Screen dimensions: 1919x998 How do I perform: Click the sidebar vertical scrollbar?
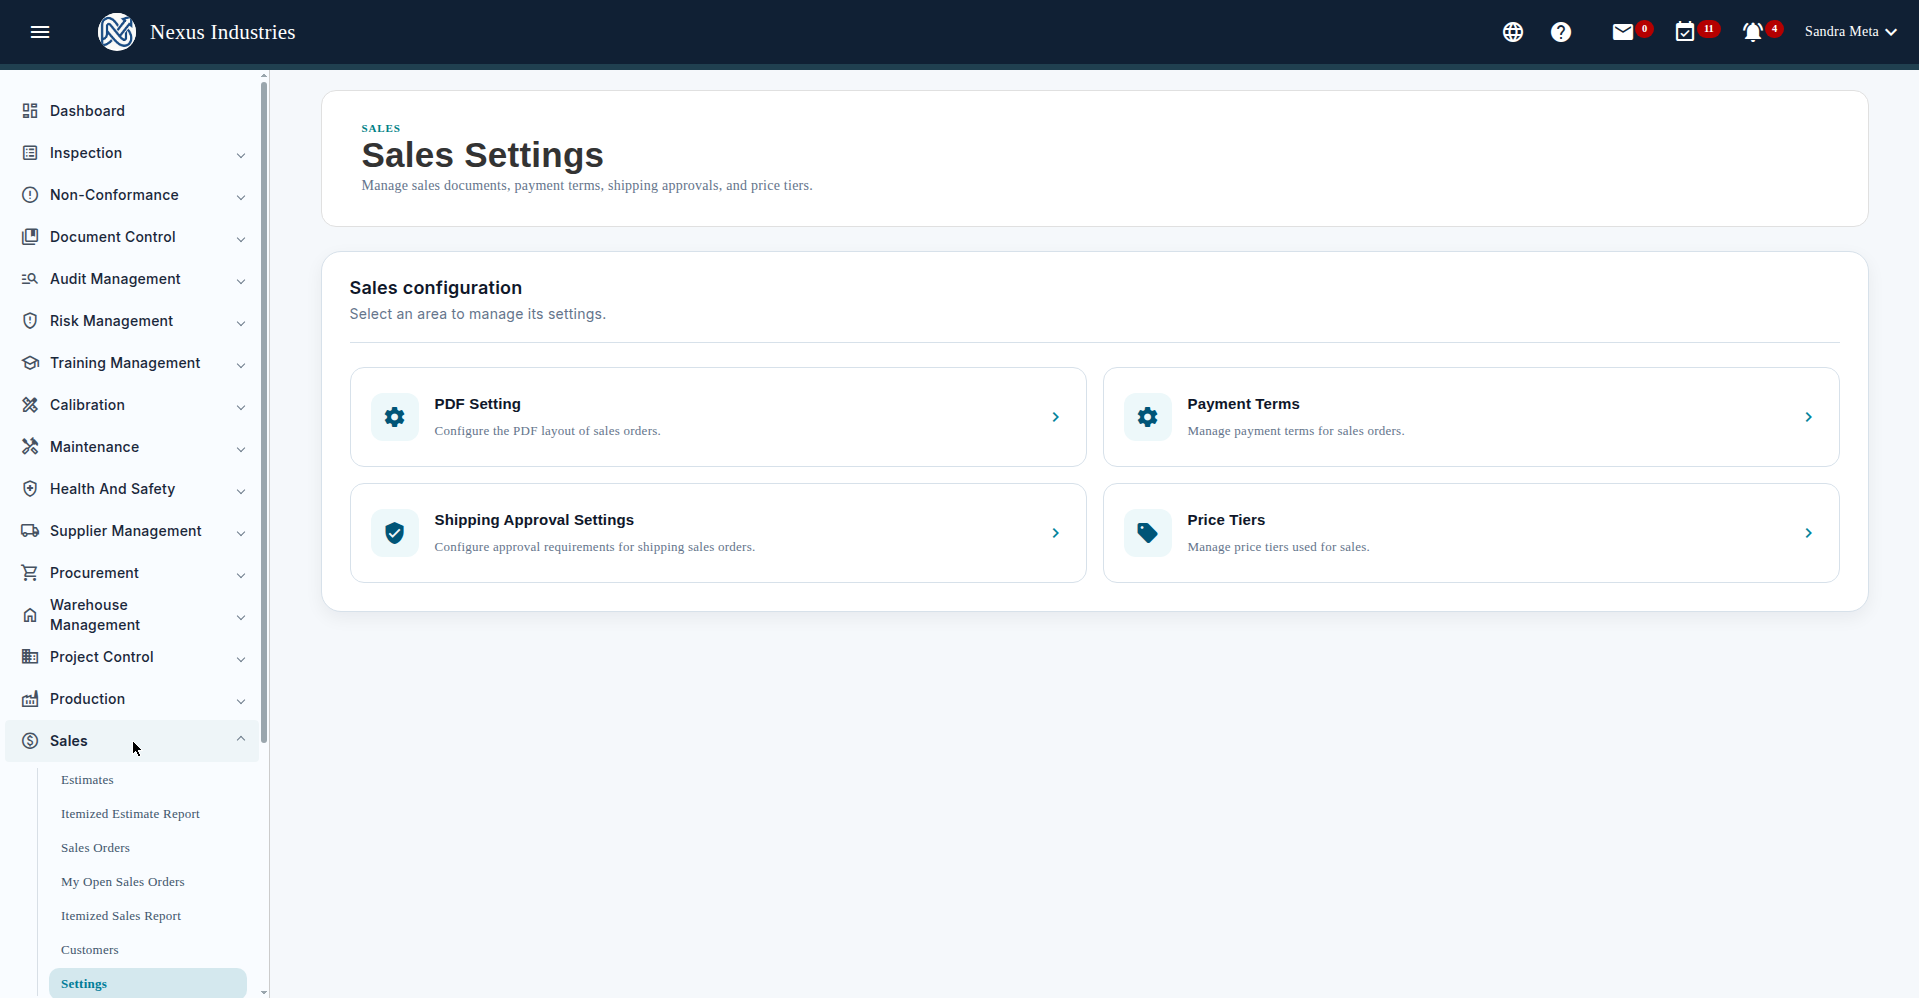(264, 412)
